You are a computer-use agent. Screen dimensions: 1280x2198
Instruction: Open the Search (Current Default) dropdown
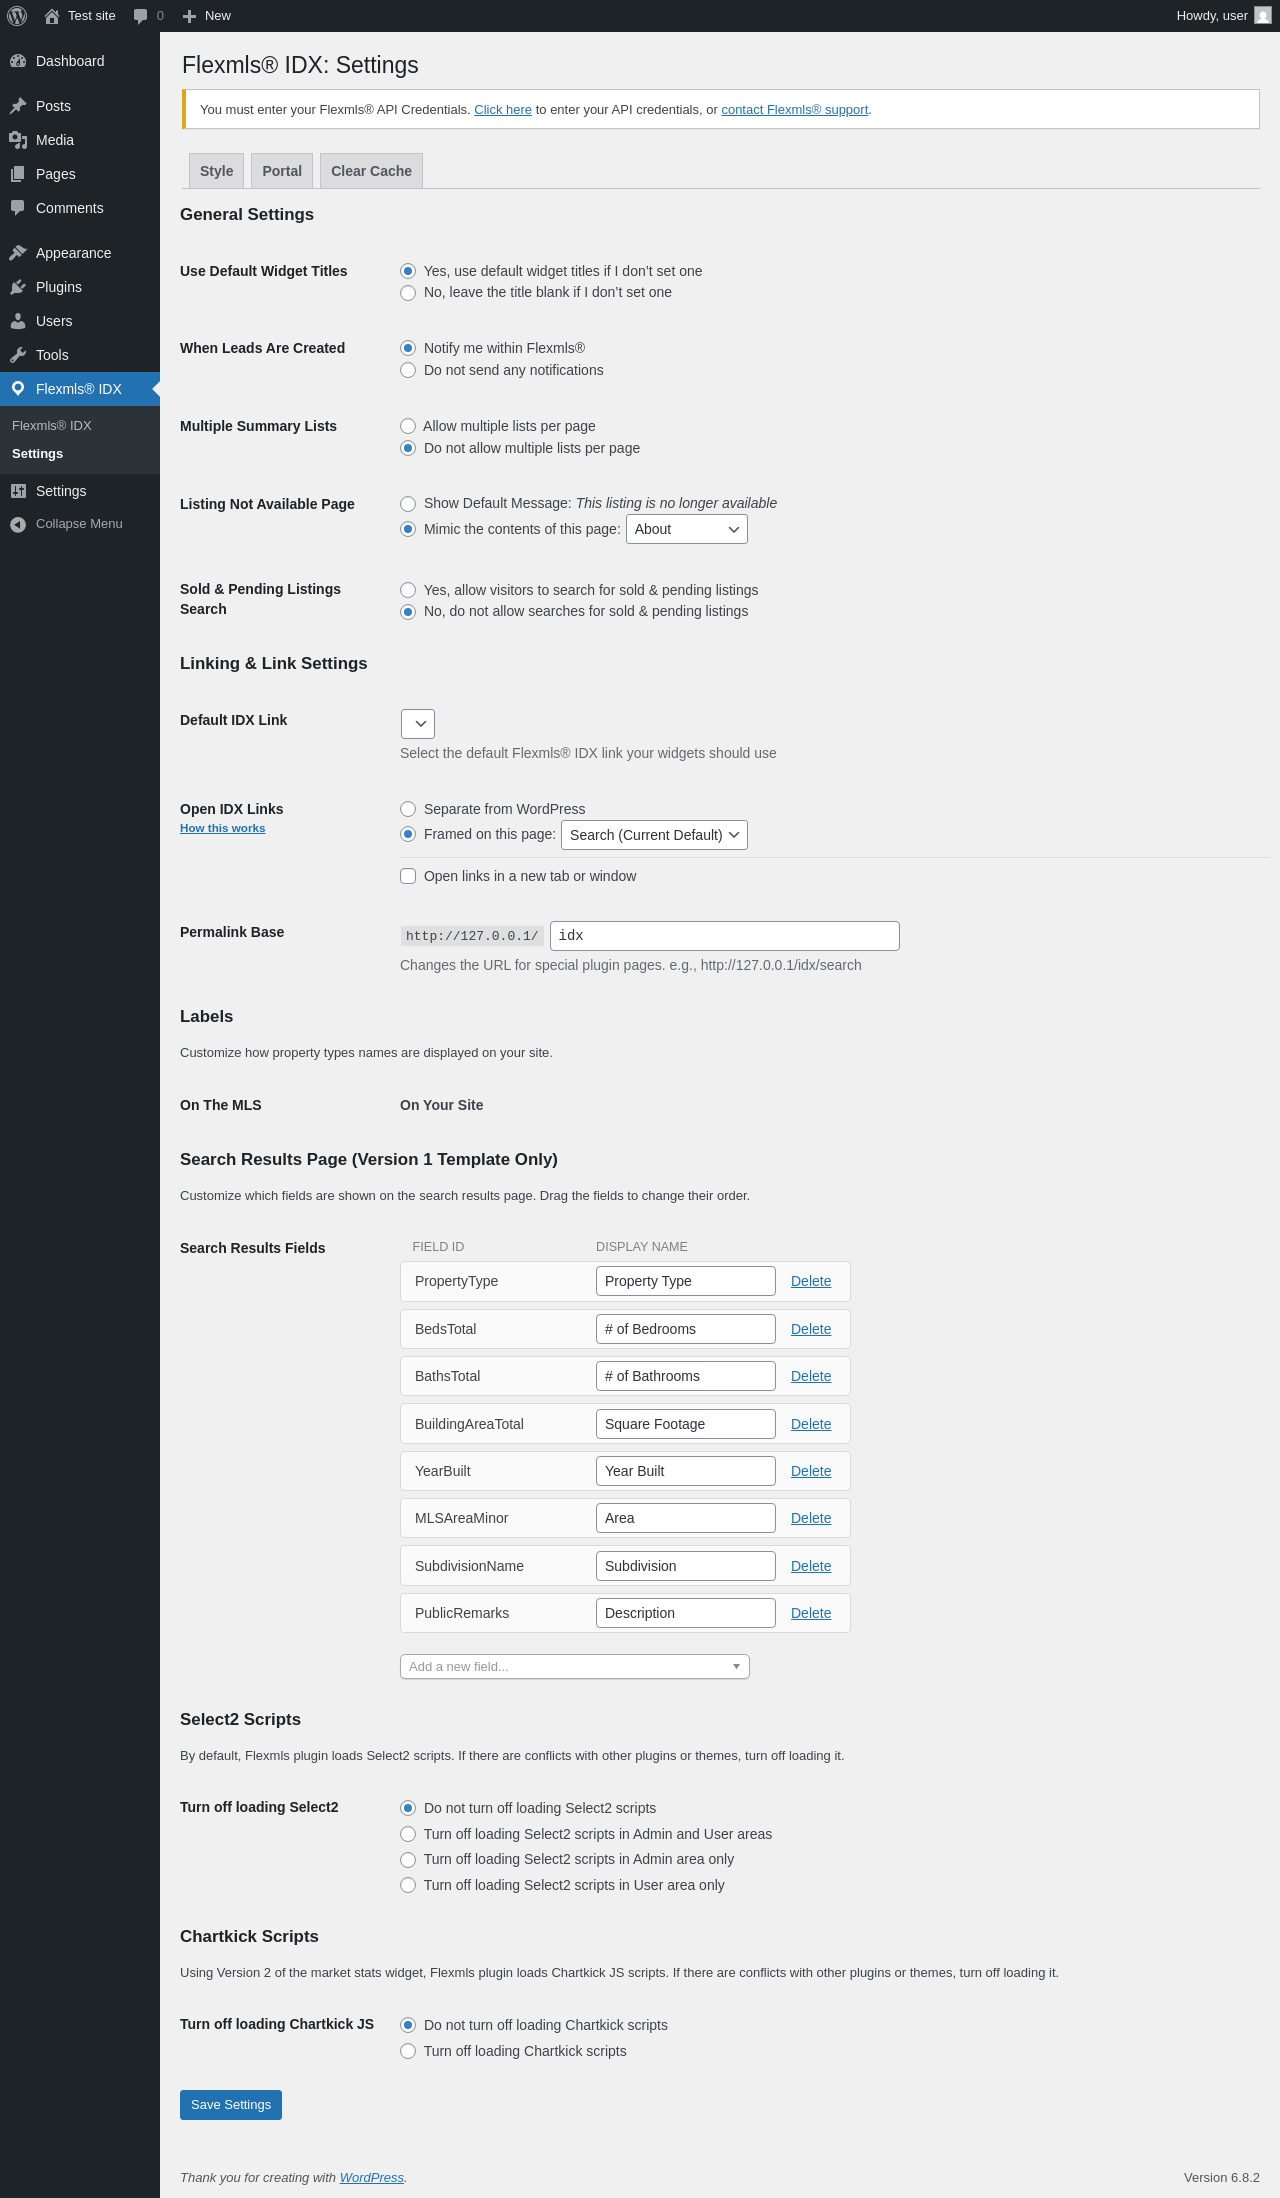pos(654,835)
